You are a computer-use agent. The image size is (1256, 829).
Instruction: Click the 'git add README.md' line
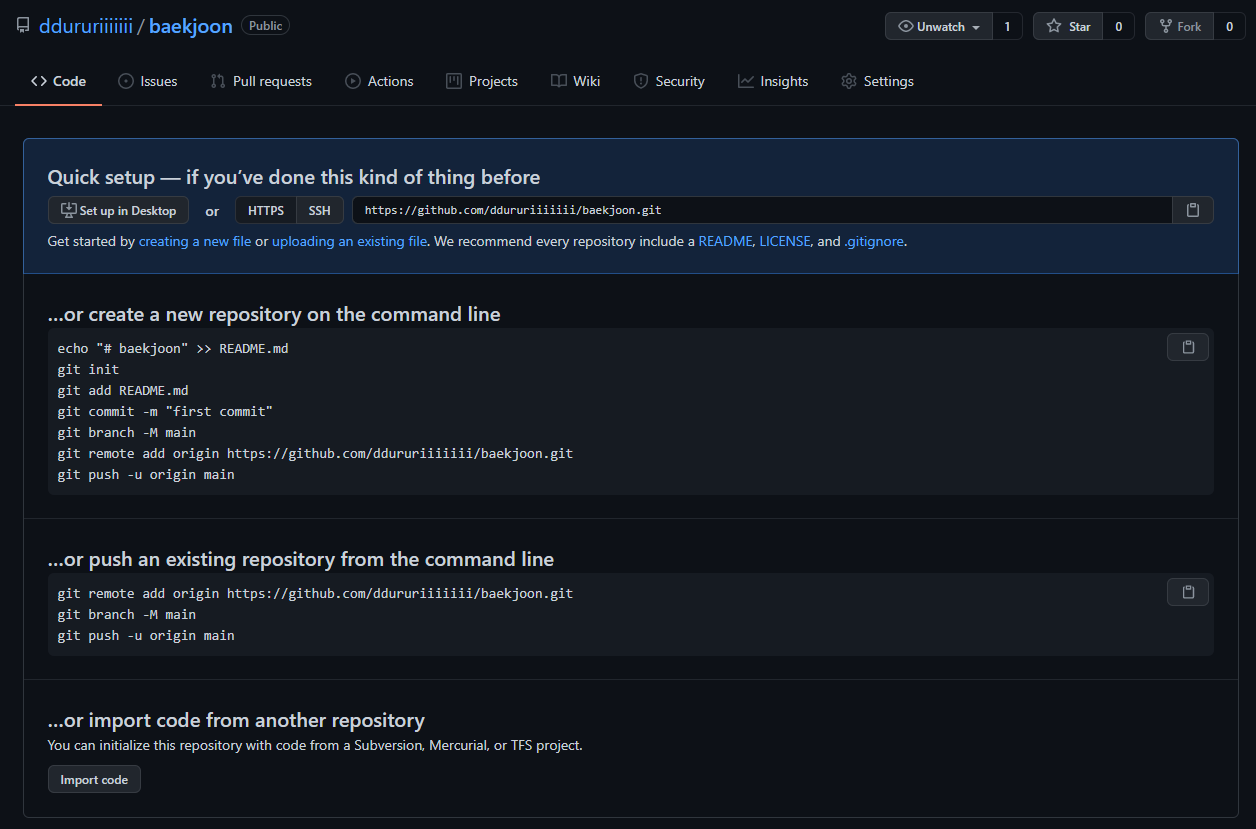point(123,390)
